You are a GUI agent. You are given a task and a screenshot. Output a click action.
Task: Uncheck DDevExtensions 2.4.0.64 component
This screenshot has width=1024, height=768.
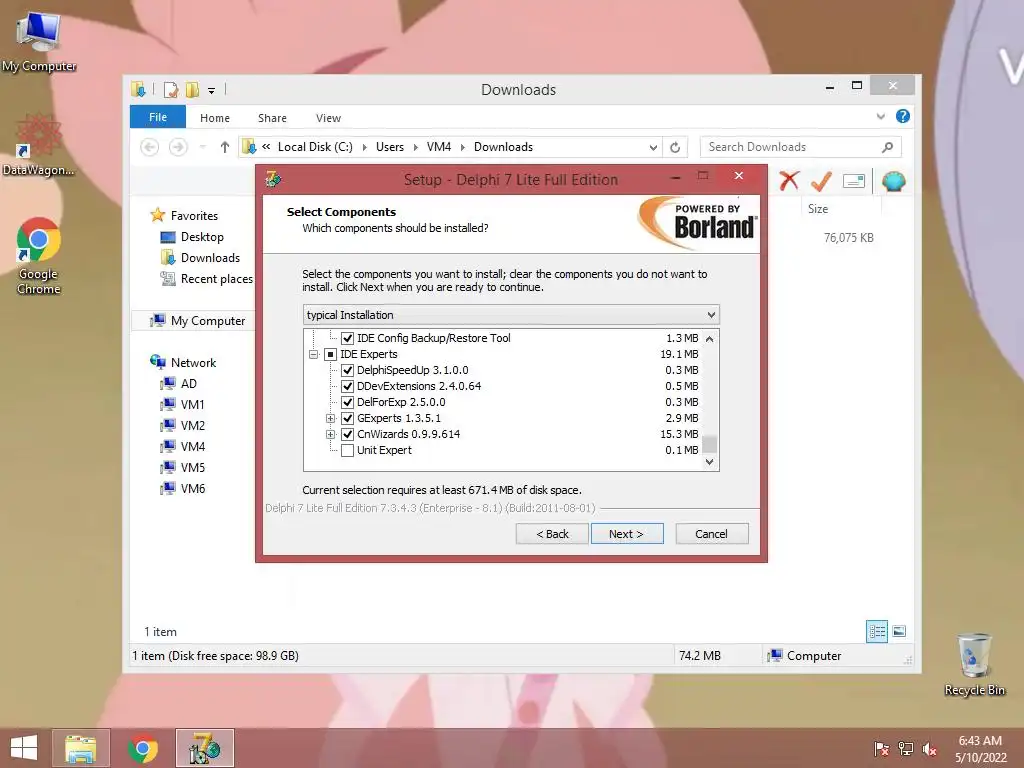coord(347,387)
